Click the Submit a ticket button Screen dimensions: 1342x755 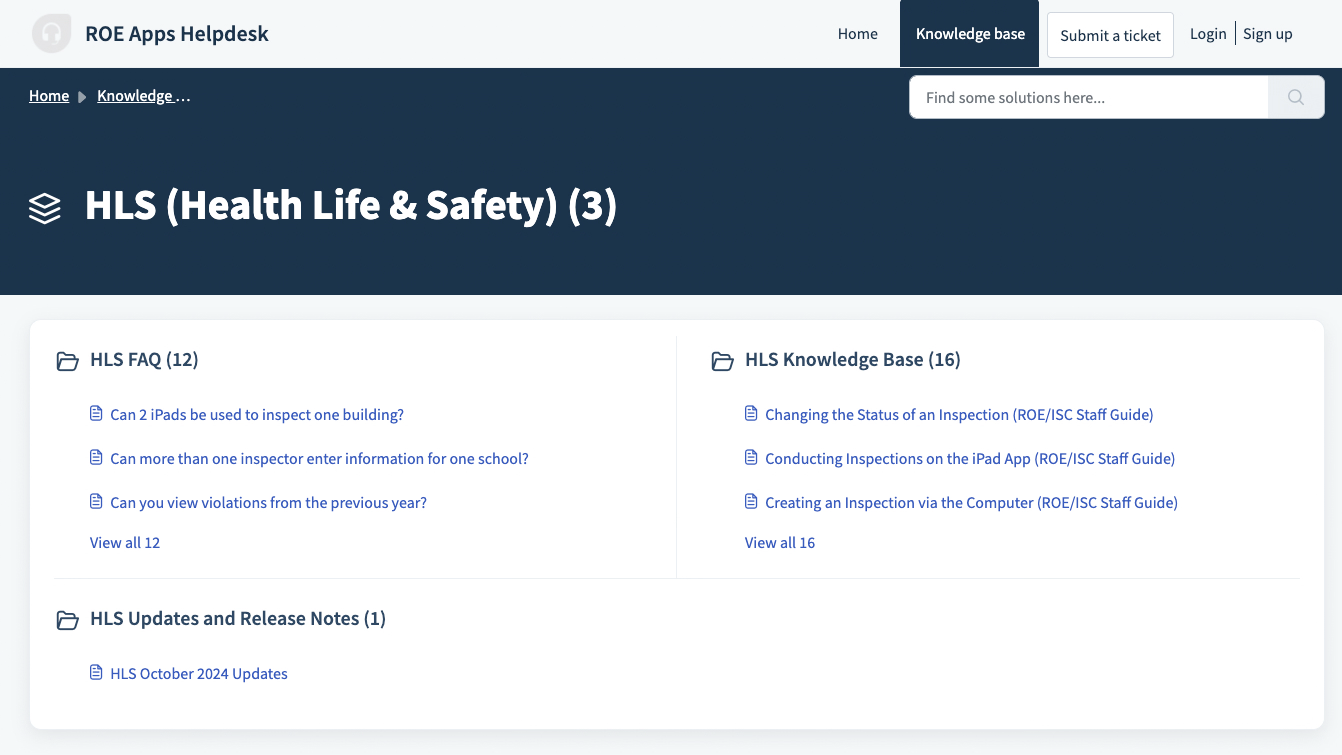click(x=1110, y=35)
